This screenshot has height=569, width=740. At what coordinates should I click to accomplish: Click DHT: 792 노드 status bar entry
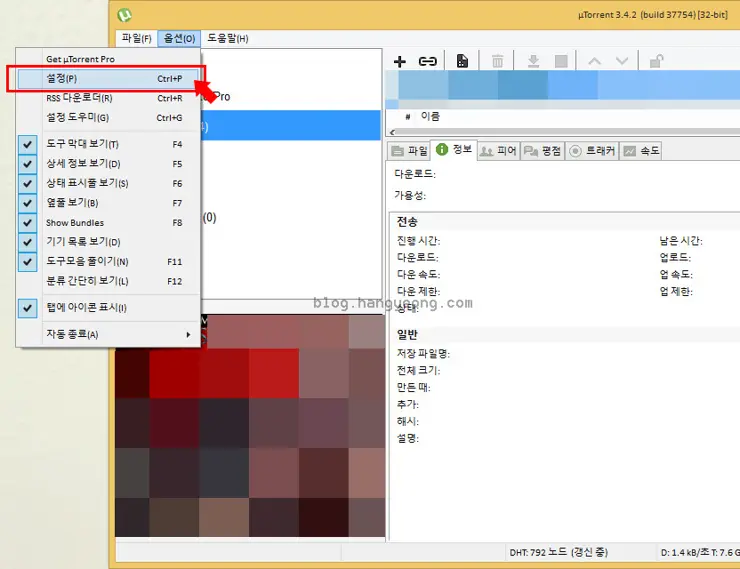pyautogui.click(x=558, y=552)
